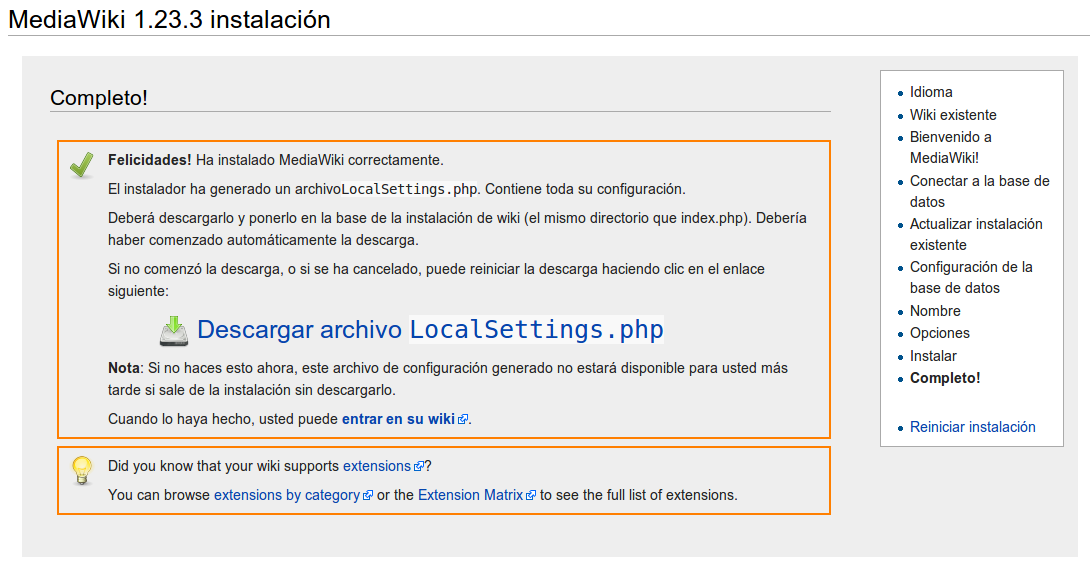Select 'Configuración de la base de datos' step
Viewport: 1090px width, 568px height.
tap(971, 277)
